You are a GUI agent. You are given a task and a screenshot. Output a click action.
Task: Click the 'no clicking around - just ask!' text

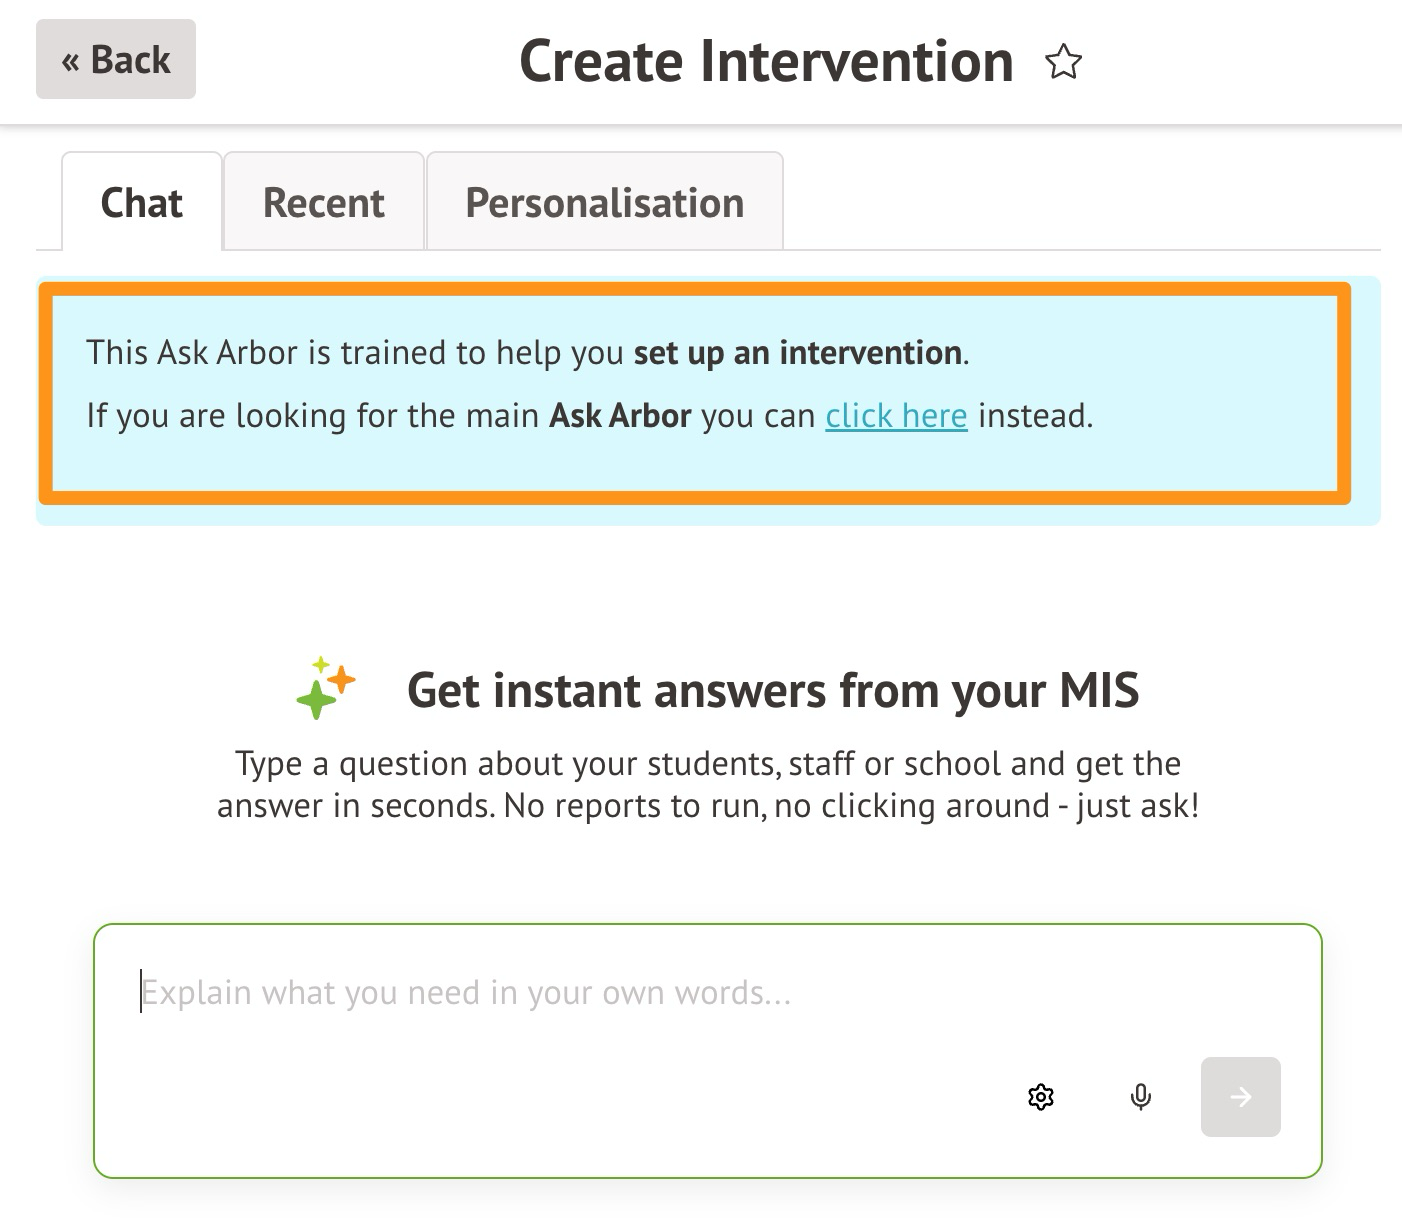[986, 806]
